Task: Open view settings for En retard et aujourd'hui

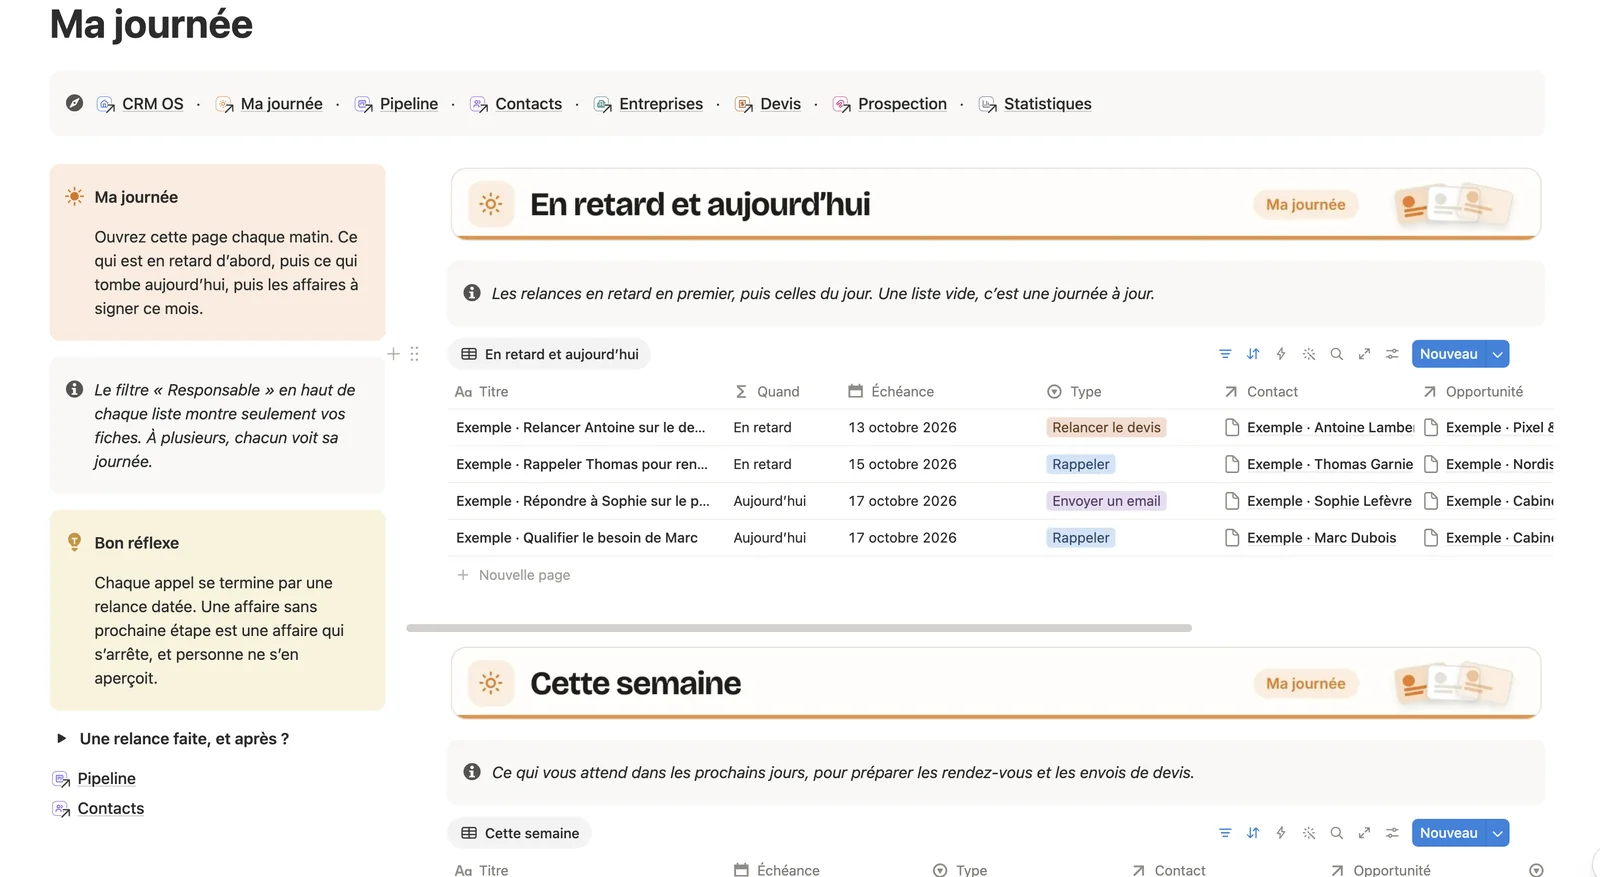Action: point(1392,354)
